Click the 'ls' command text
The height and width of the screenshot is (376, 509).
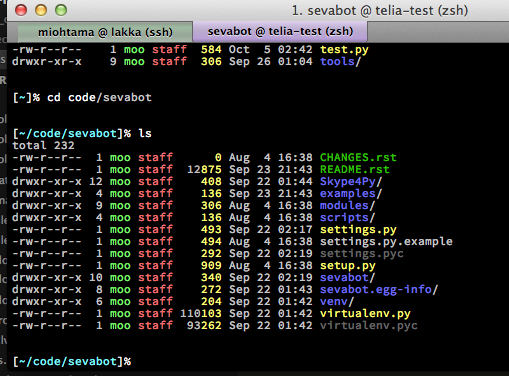(x=145, y=133)
